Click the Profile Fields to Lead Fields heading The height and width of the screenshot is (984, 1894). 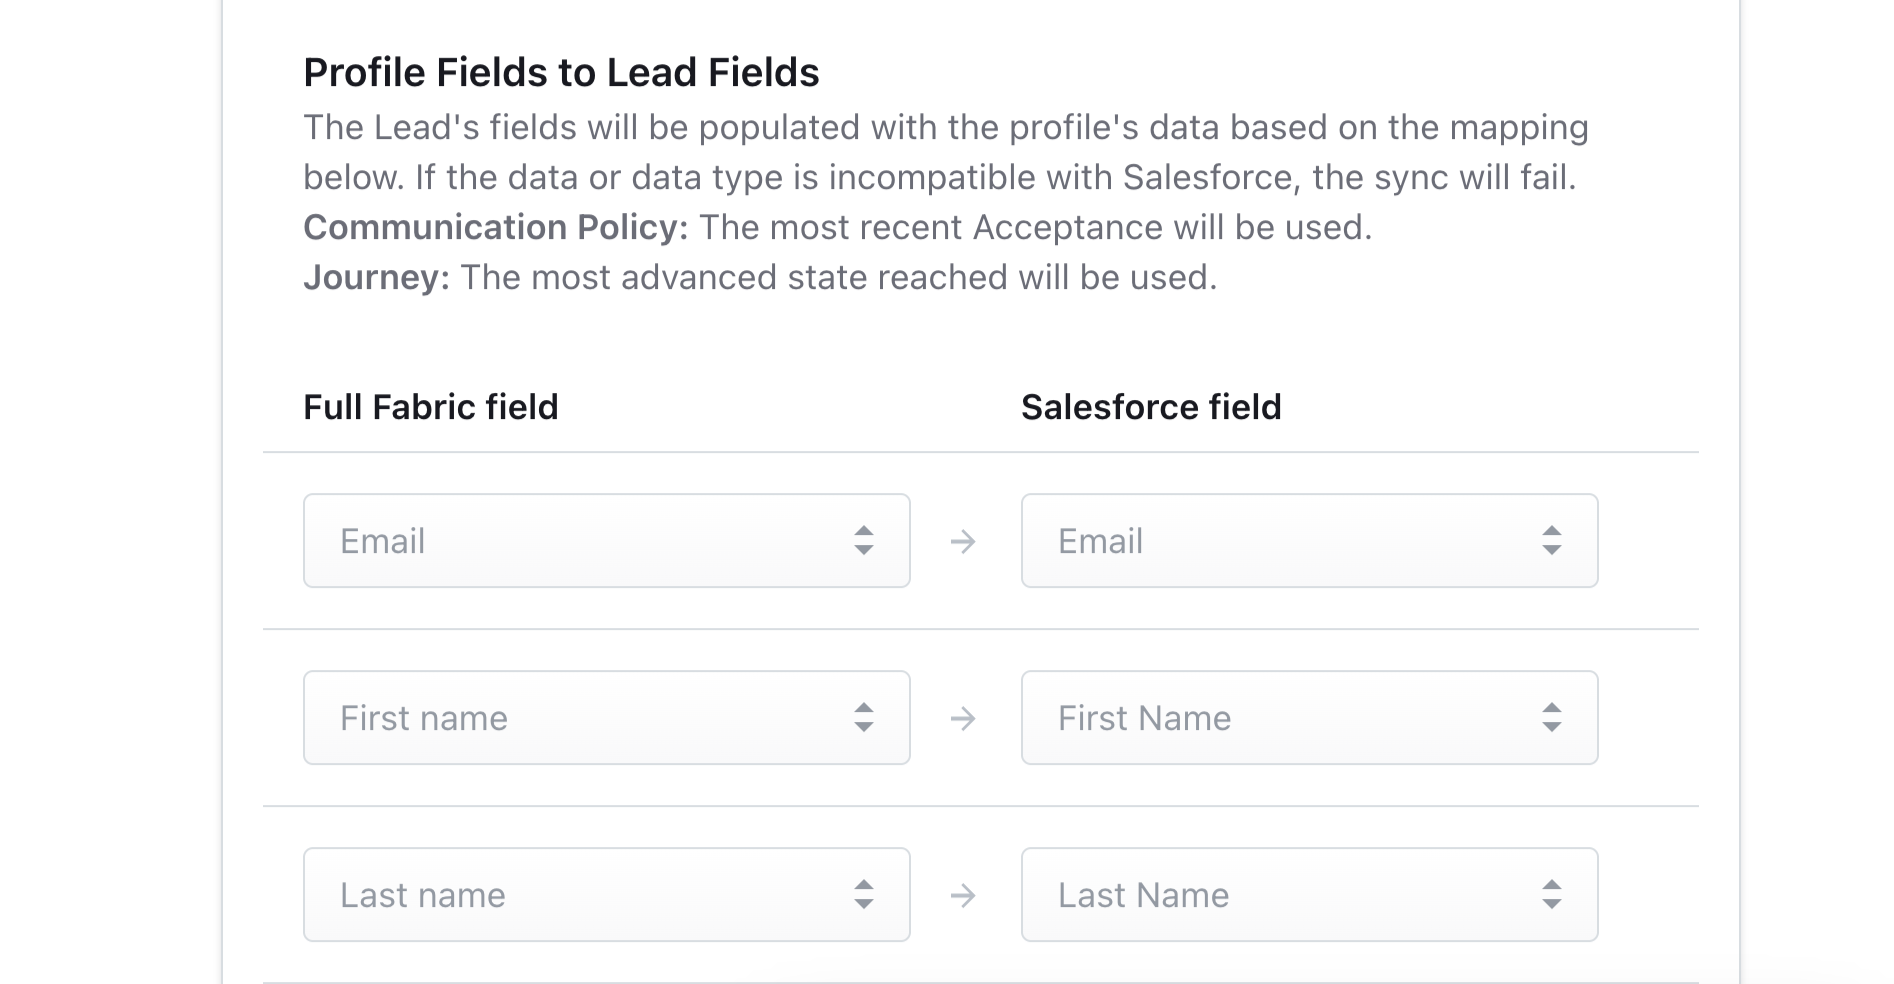pos(561,73)
